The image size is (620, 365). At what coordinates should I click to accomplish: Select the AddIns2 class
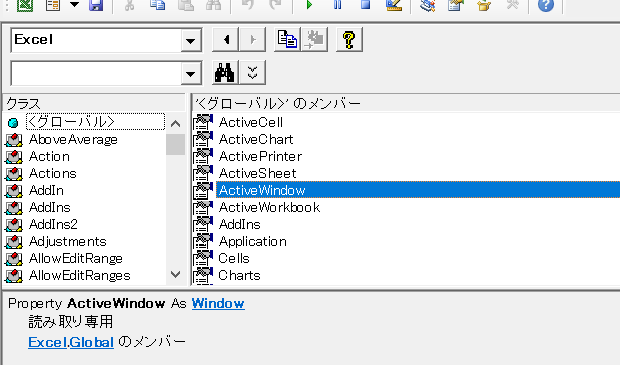(53, 225)
